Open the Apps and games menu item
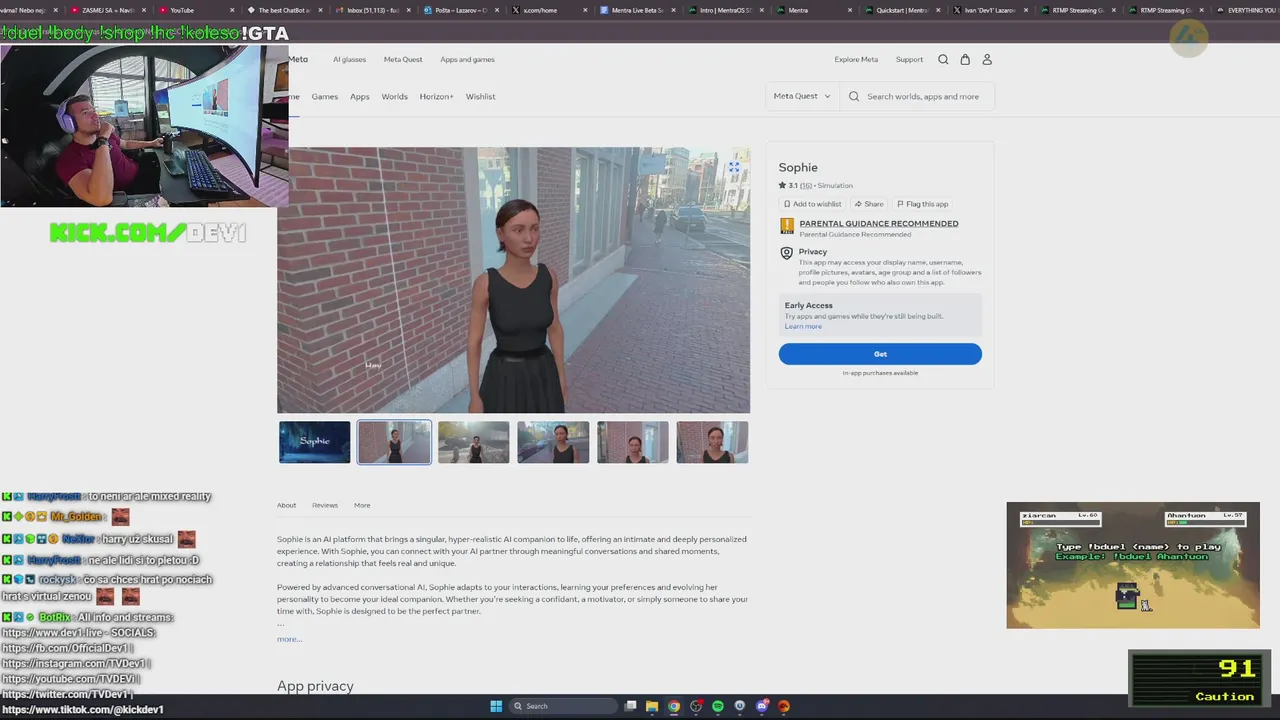 click(x=467, y=59)
